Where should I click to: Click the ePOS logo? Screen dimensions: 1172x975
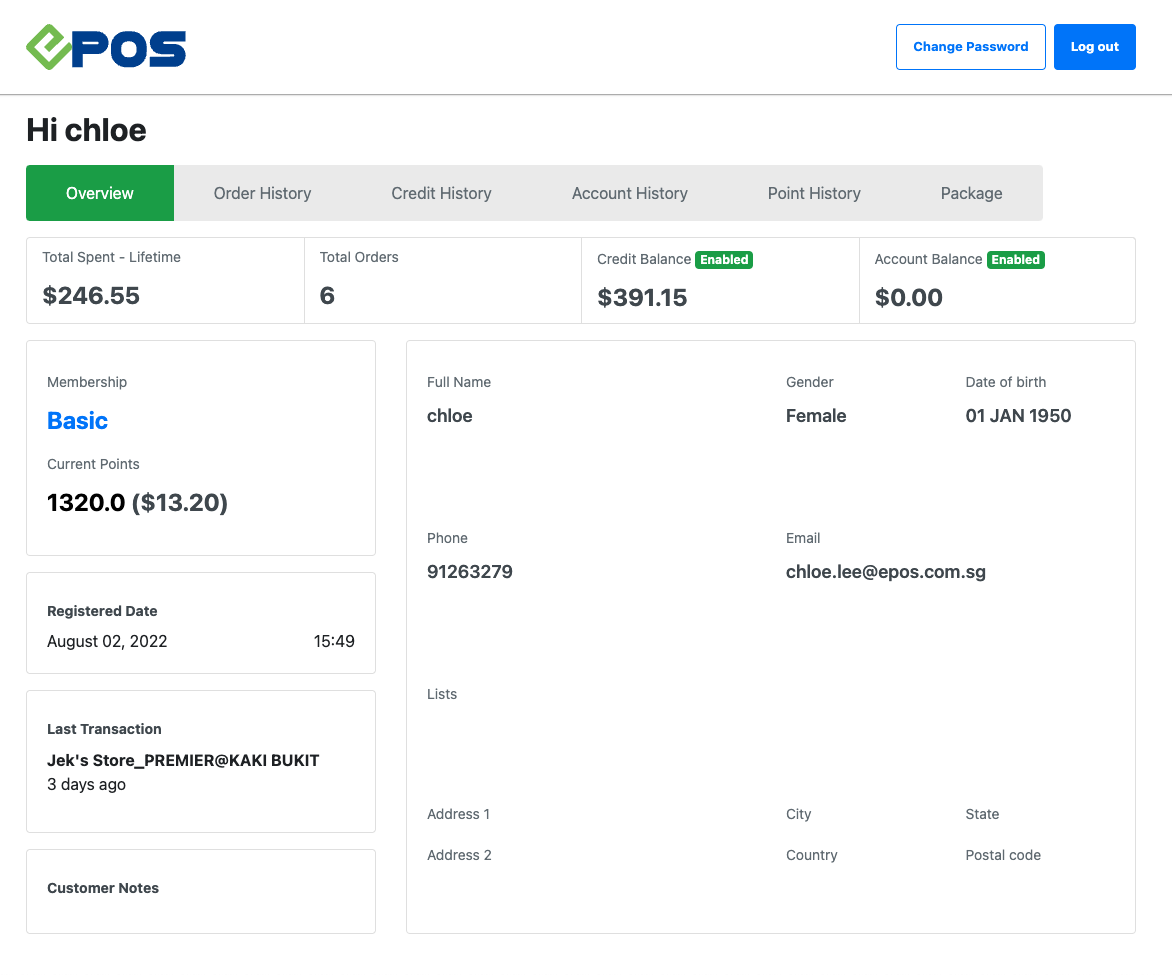pyautogui.click(x=106, y=47)
